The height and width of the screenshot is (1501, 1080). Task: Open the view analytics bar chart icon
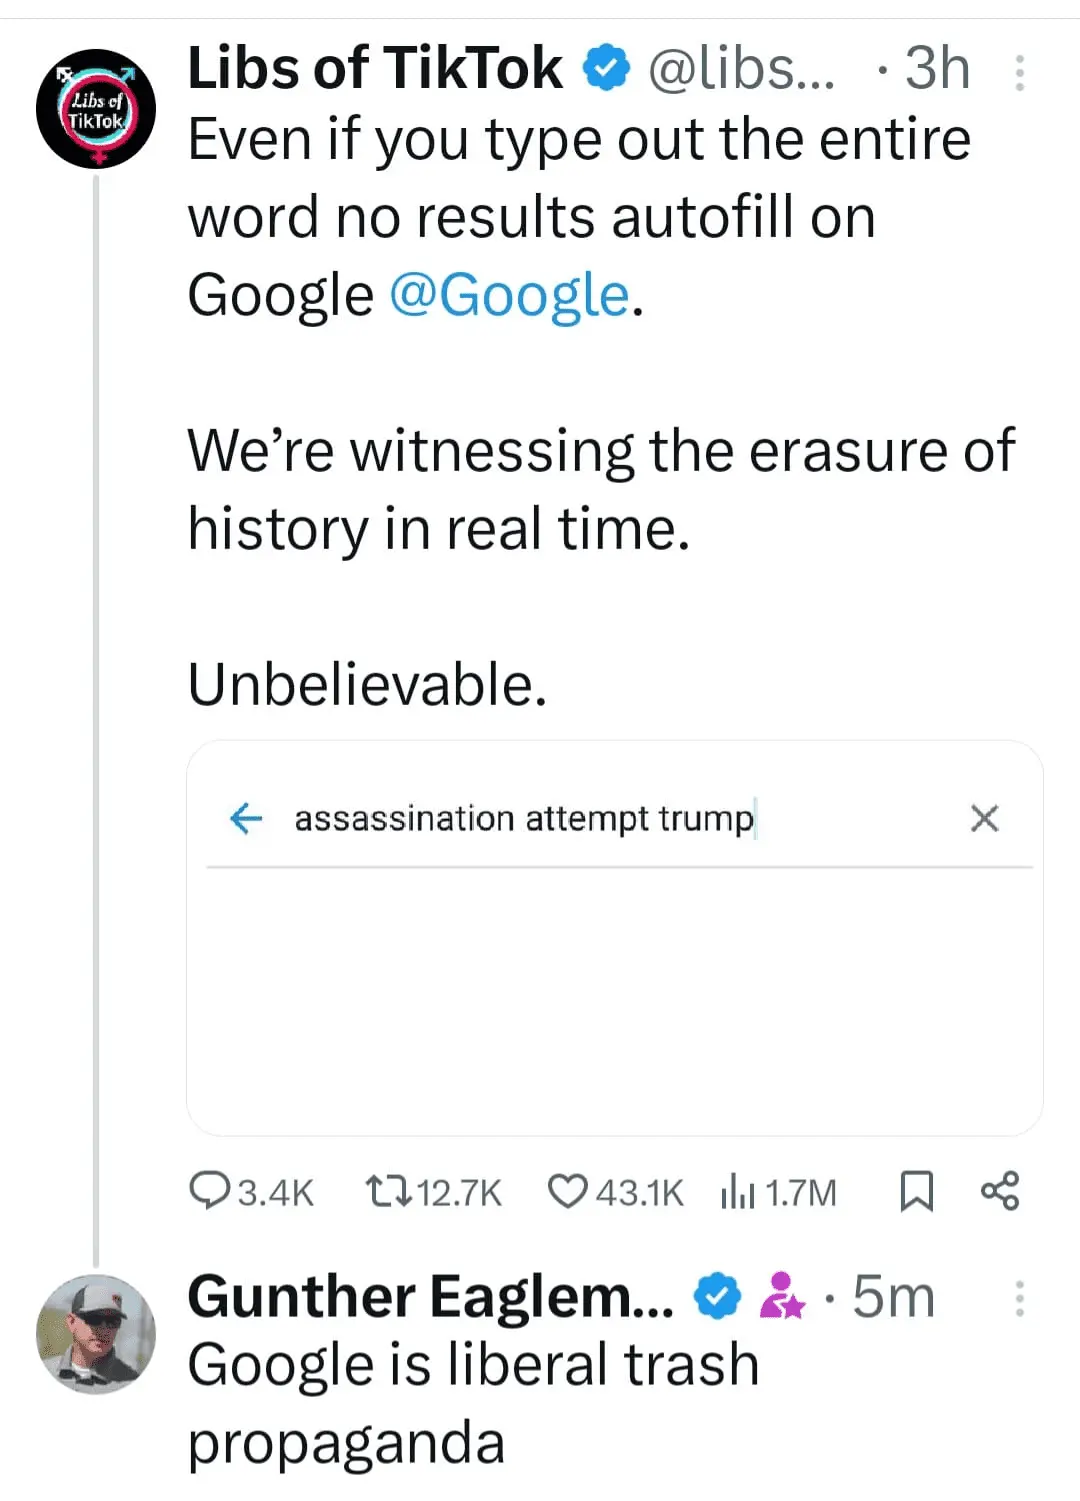click(737, 1191)
